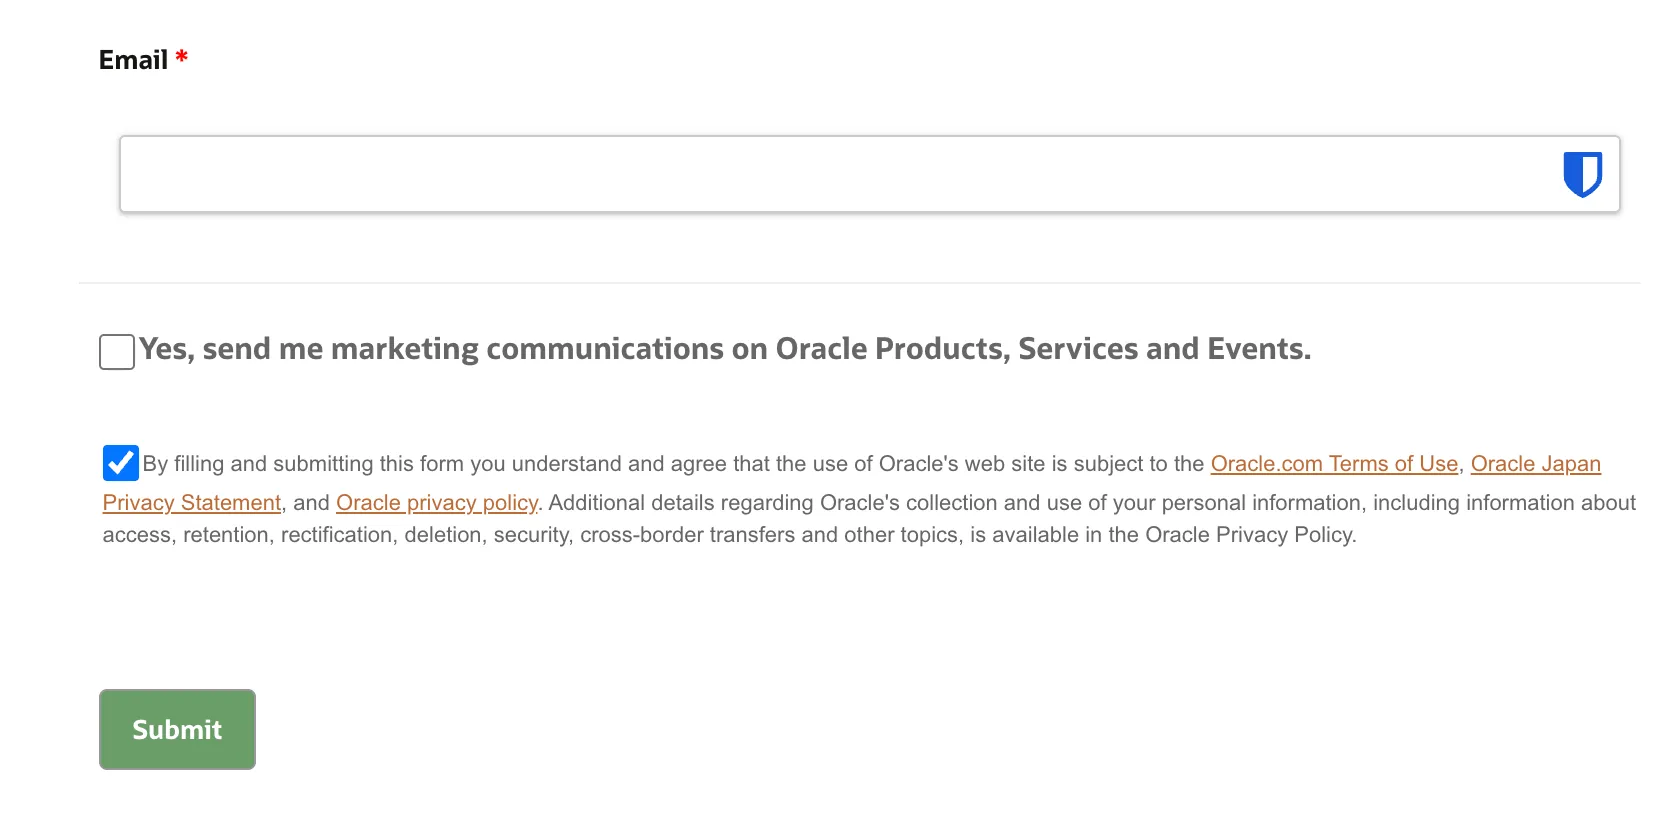Click the "Oracle Japan" link text on first line
The image size is (1678, 834).
tap(1535, 464)
